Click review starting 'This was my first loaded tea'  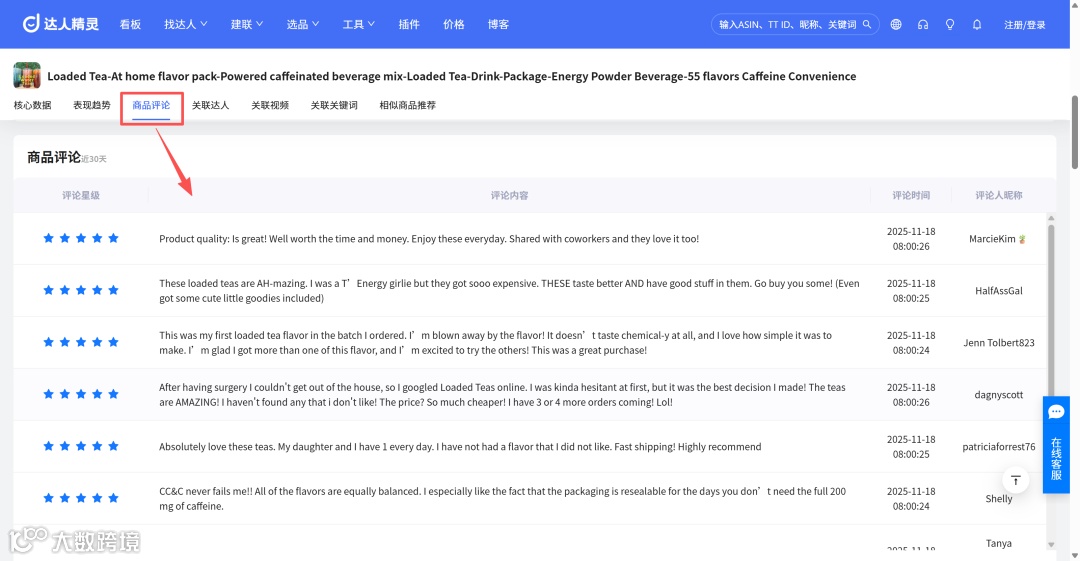tap(496, 343)
